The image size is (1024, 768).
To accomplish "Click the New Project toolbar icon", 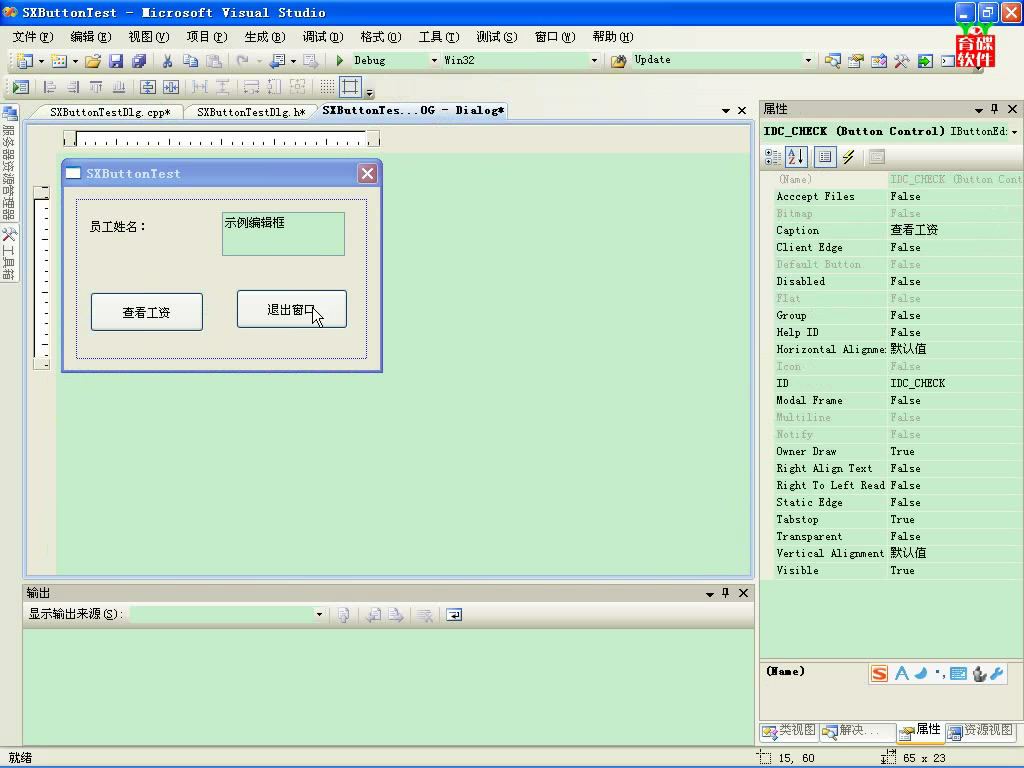I will [x=25, y=61].
